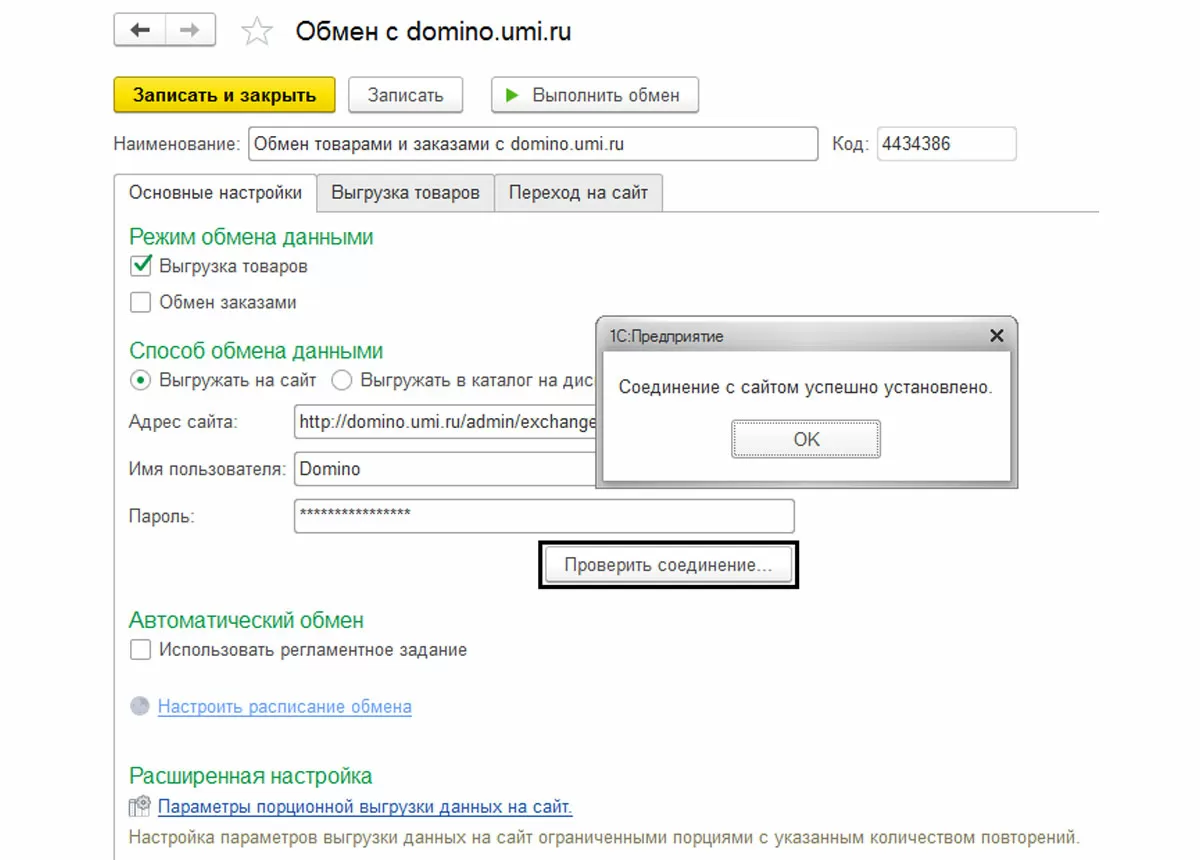Click the dialog title 1С:Предприятие
This screenshot has height=860, width=1200.
point(666,336)
